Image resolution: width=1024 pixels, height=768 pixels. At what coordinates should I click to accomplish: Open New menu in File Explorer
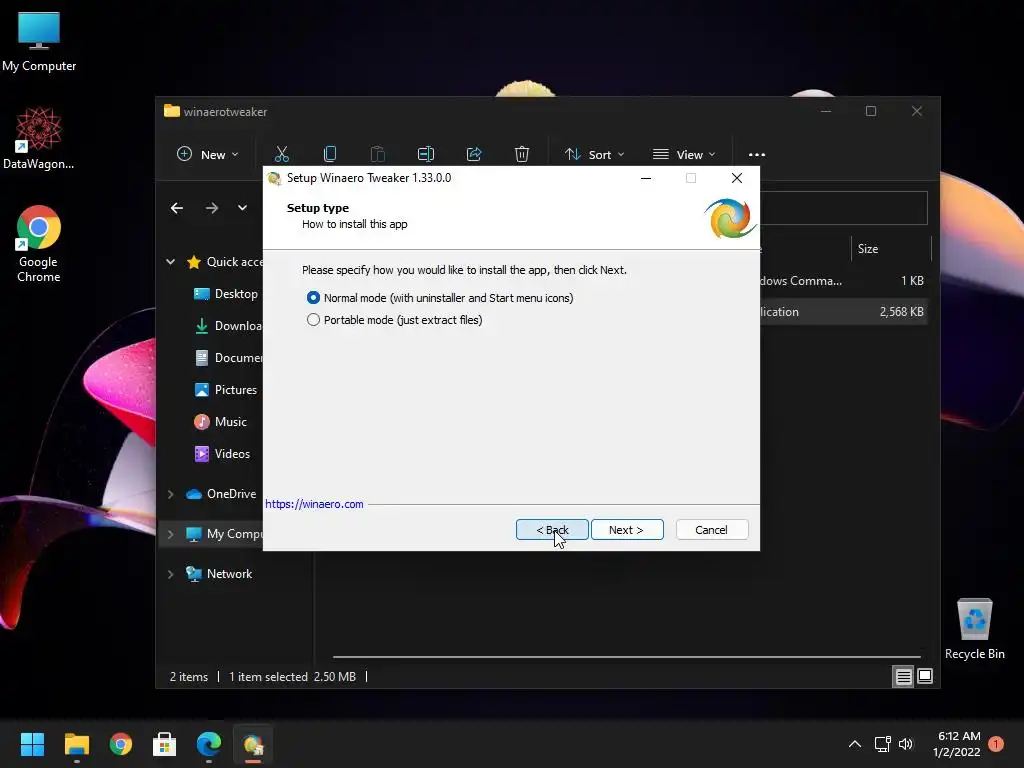coord(208,155)
